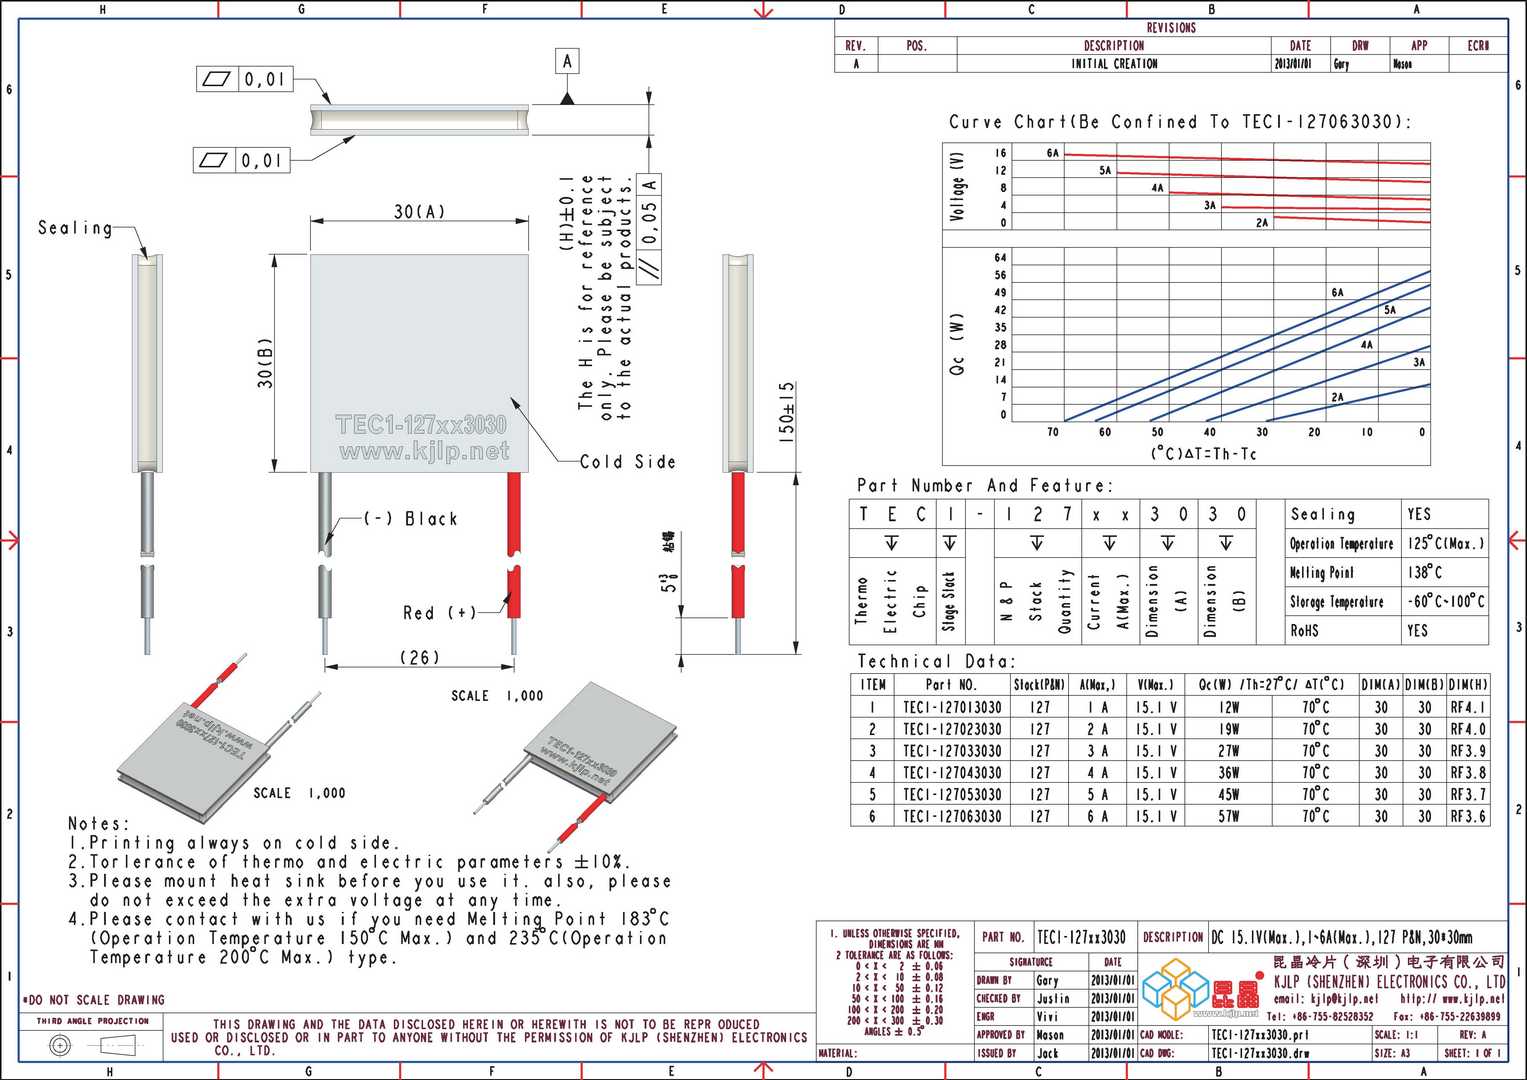Click the 30(A) width dimension
Image resolution: width=1527 pixels, height=1080 pixels.
tap(420, 212)
